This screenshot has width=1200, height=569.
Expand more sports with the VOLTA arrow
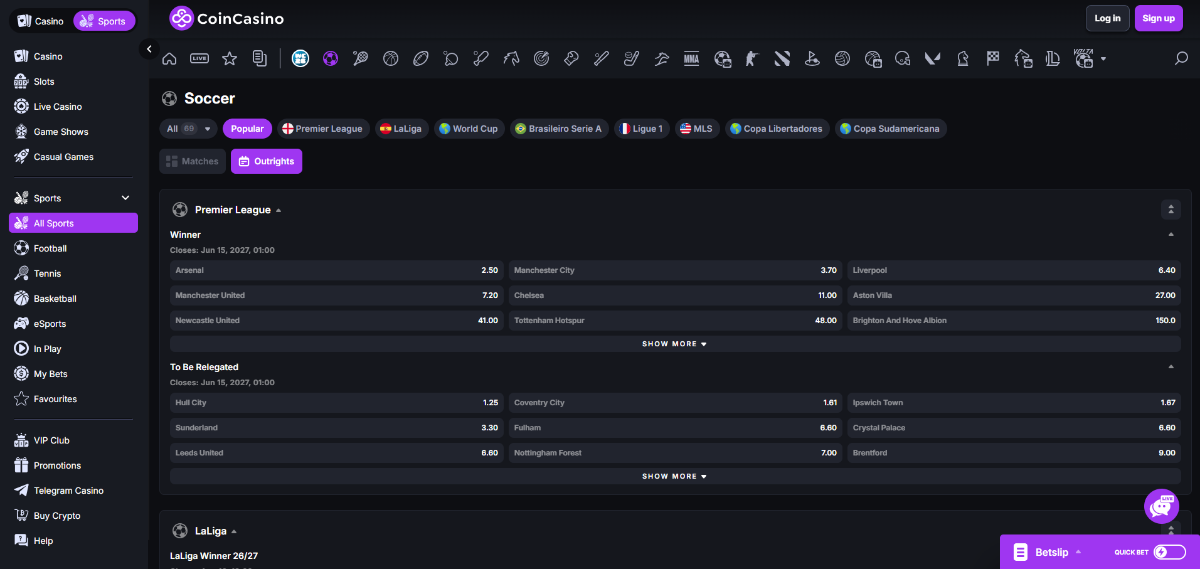[1103, 59]
